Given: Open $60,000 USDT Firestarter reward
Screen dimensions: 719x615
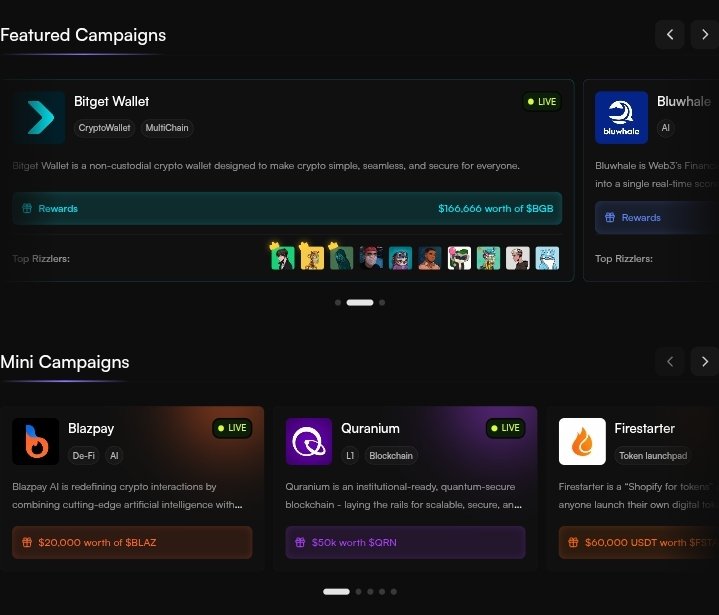Looking at the screenshot, I should (x=639, y=542).
